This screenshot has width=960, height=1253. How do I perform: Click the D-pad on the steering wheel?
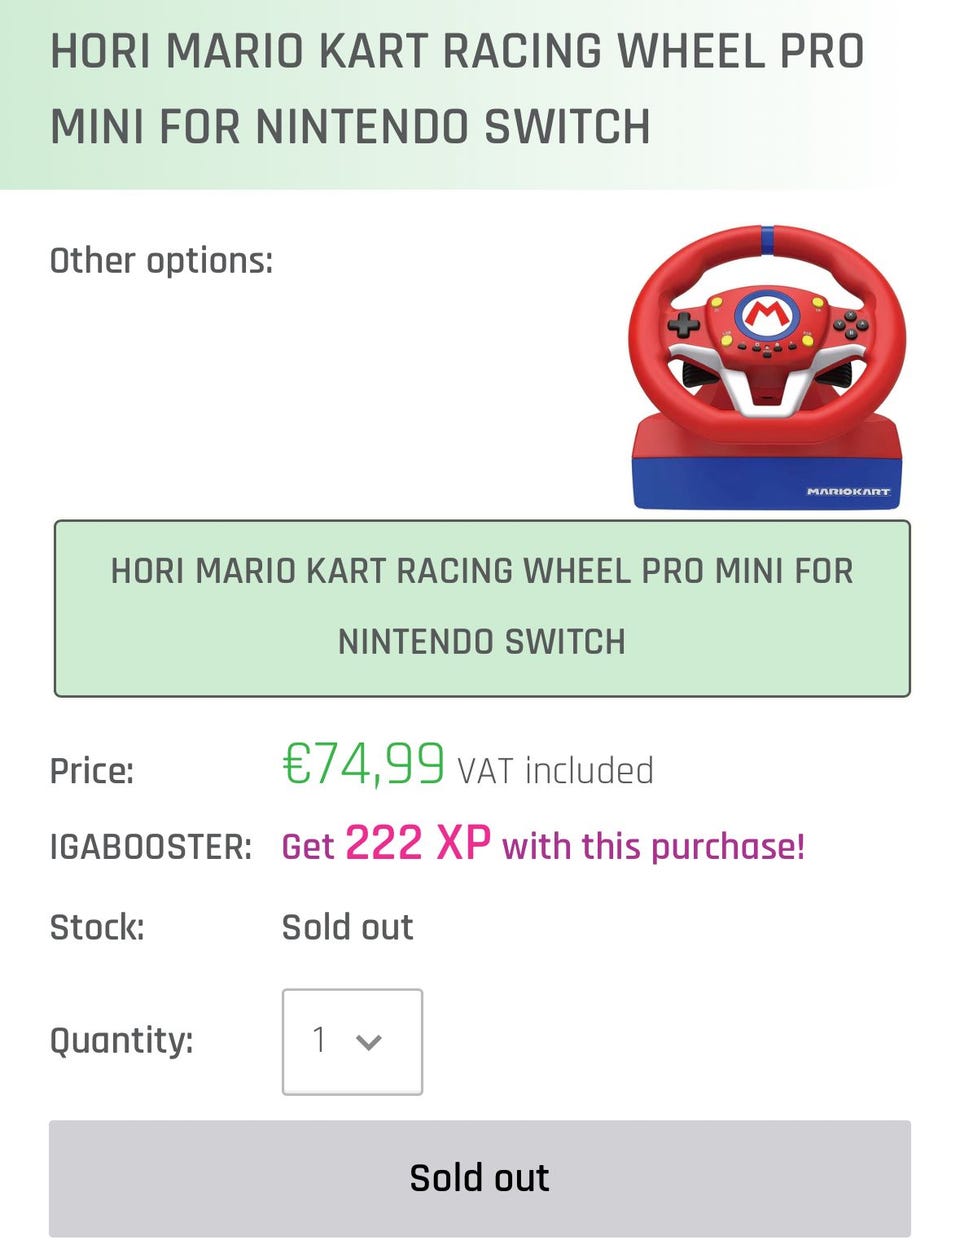tap(684, 324)
